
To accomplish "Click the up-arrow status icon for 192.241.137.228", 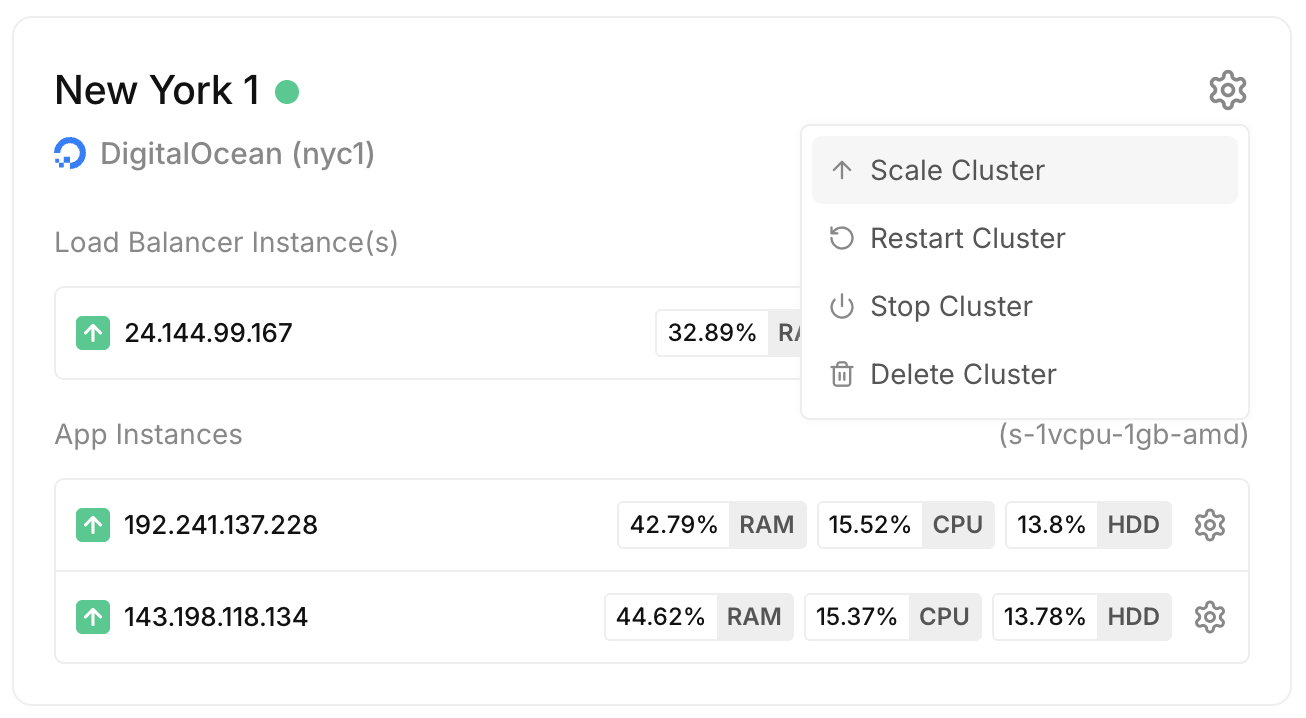I will [x=93, y=525].
